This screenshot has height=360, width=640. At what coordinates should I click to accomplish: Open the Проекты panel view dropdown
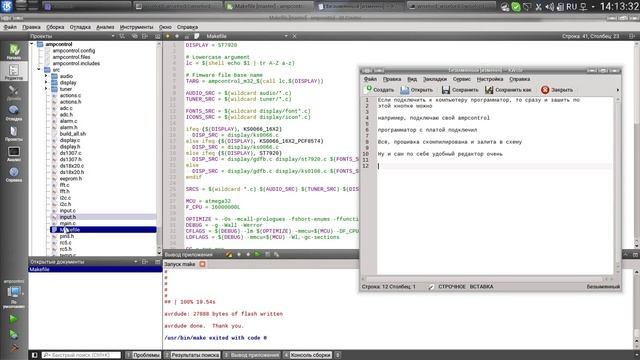click(113, 36)
